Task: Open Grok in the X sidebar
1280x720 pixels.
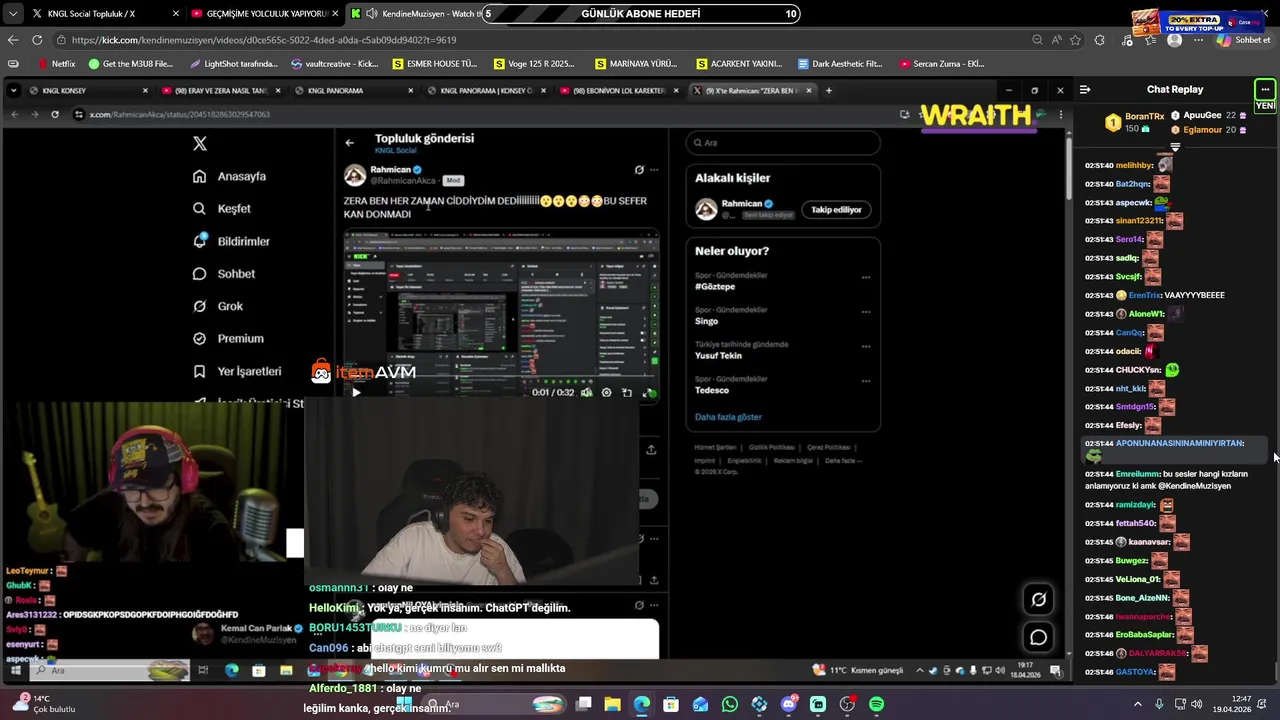Action: [x=218, y=306]
